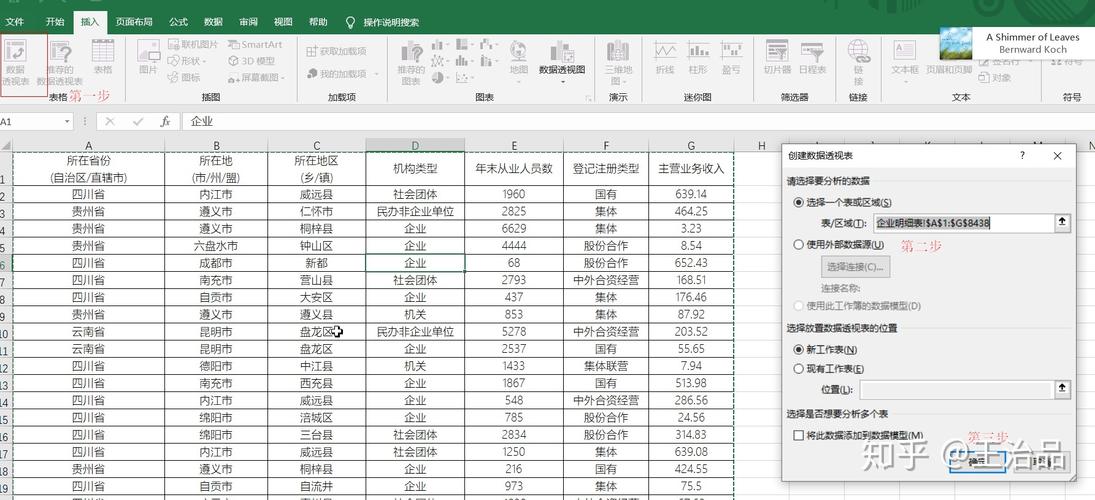The width and height of the screenshot is (1095, 500).
Task: Open 推荐的数据透视表 recommended PivotTables
Action: click(x=60, y=63)
